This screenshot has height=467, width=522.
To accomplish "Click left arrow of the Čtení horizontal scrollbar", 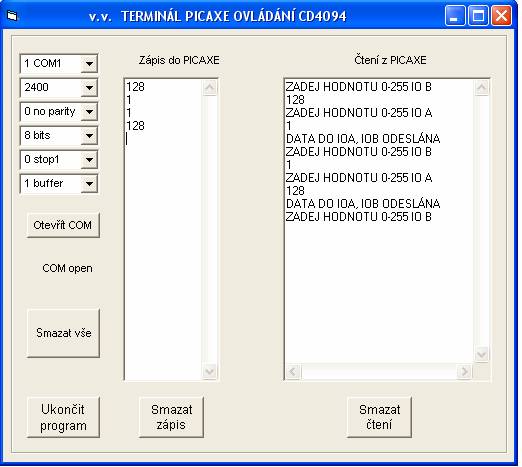I will pos(293,371).
